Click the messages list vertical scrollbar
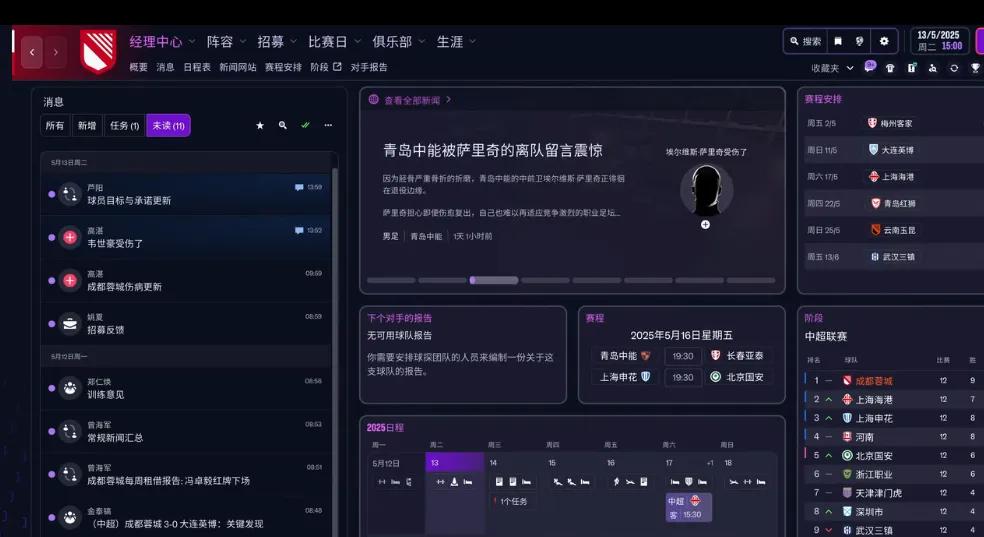The image size is (984, 537). coord(334,351)
